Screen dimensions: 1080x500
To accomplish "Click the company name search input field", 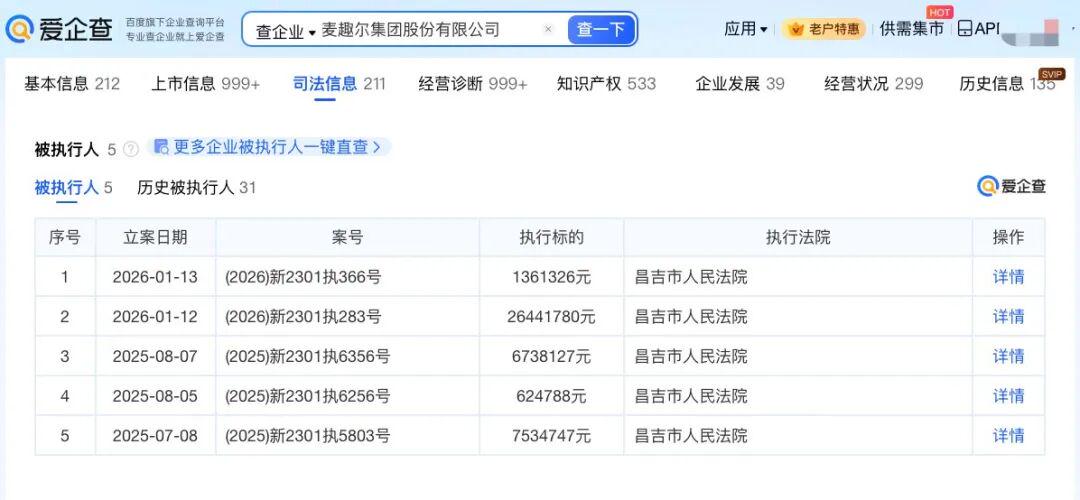I will (425, 30).
